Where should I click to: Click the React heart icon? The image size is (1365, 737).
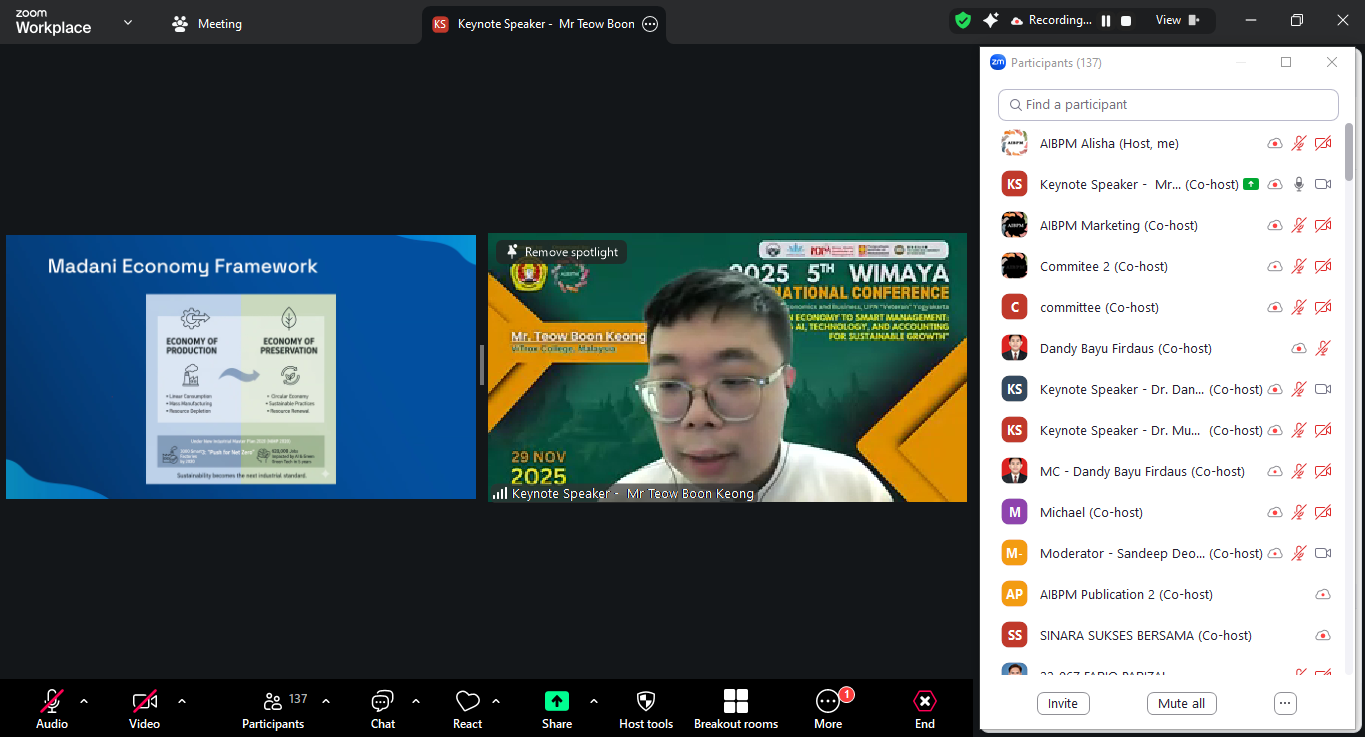[467, 702]
